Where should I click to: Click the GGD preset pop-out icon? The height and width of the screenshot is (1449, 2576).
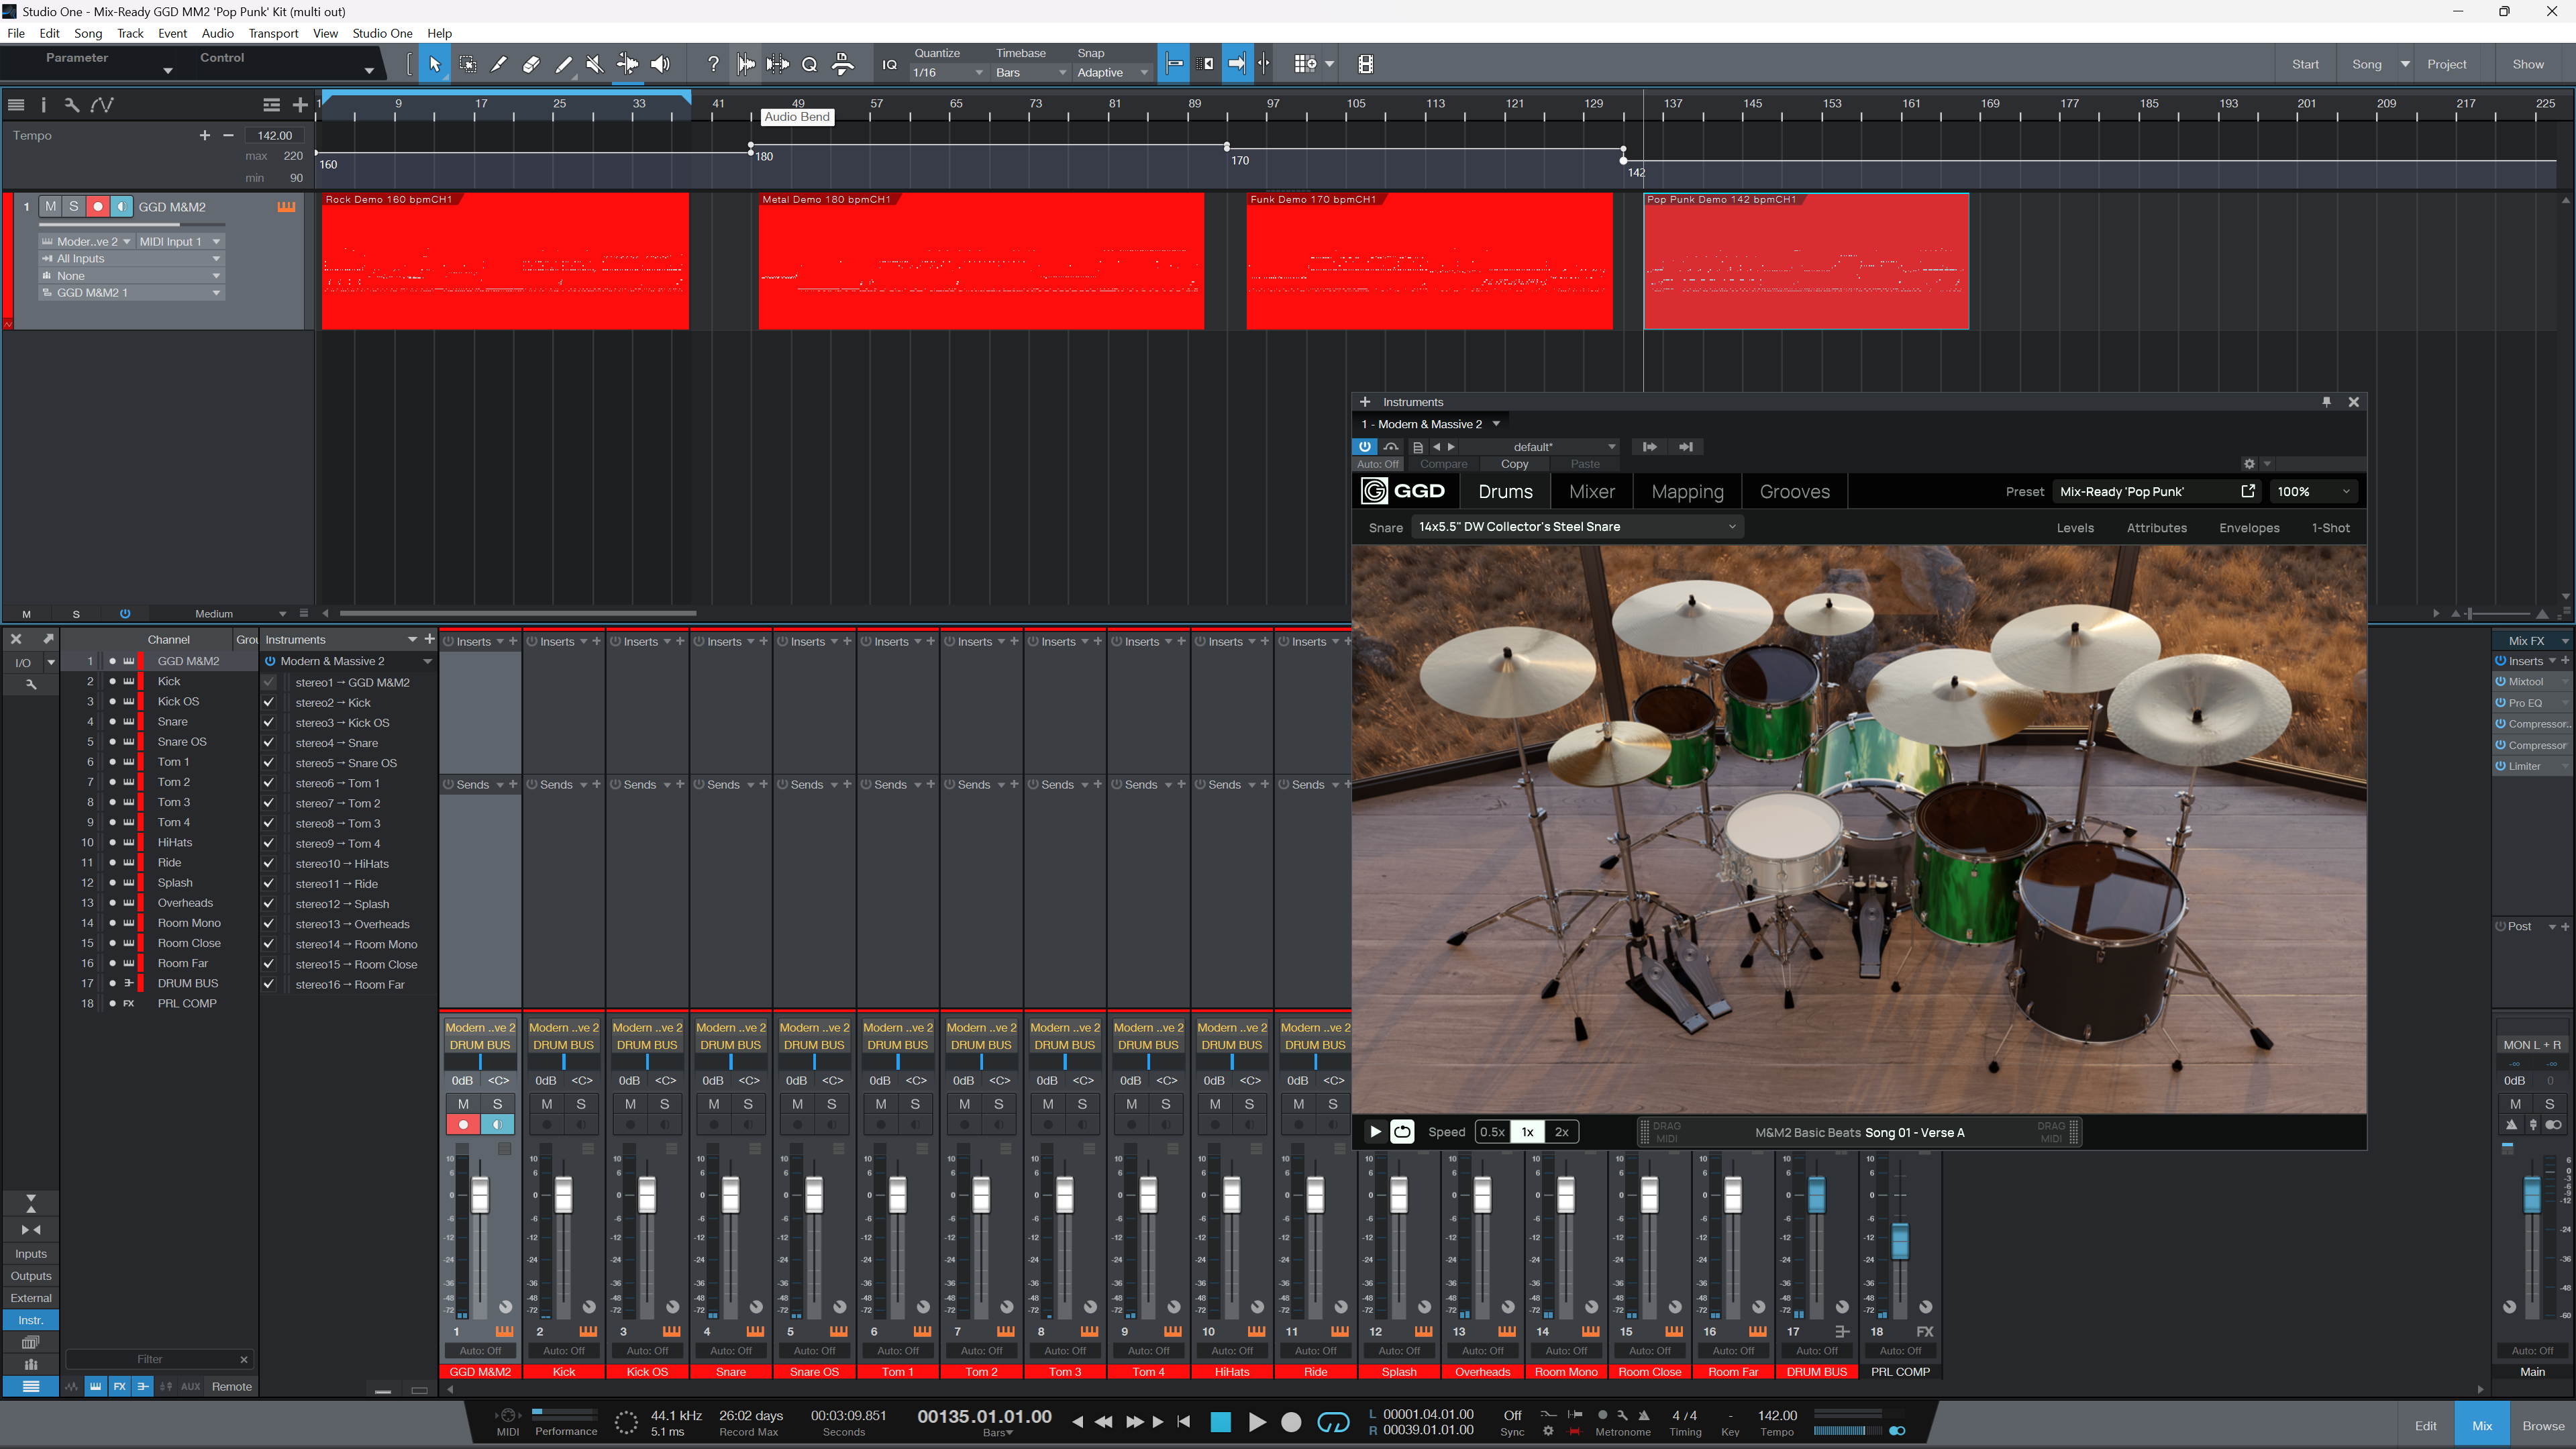[2248, 491]
